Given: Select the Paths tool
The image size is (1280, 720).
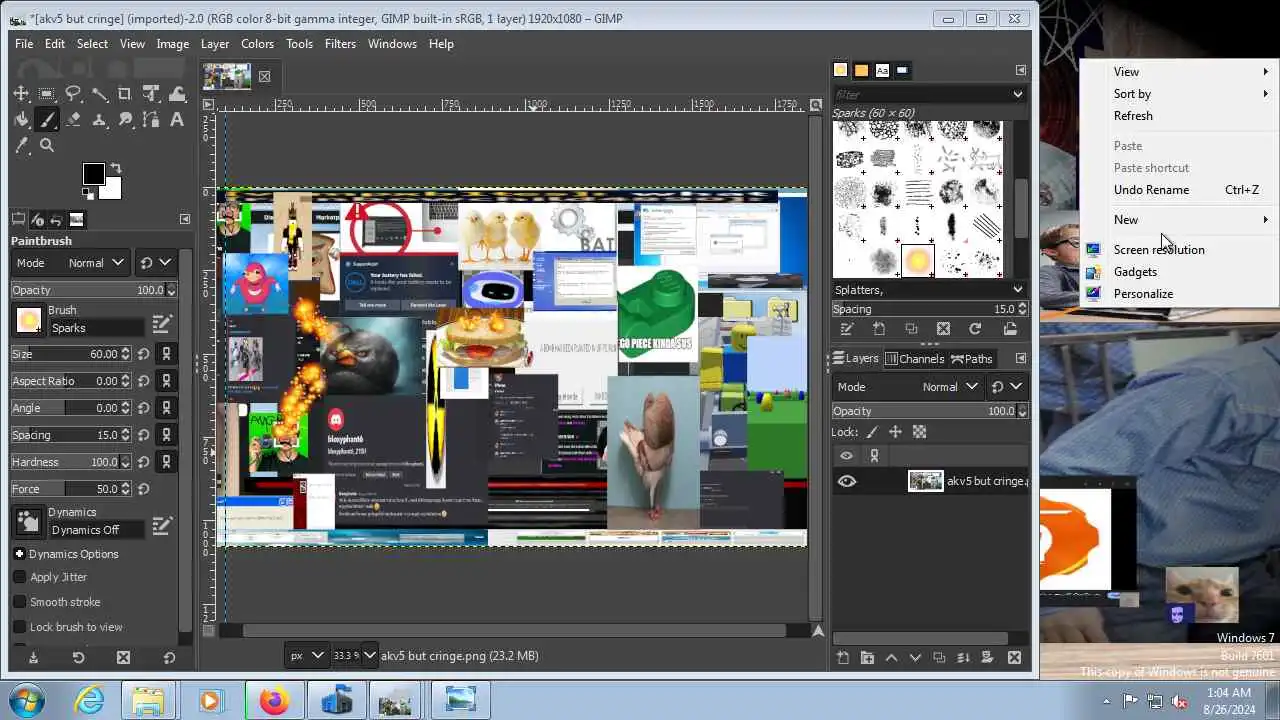Looking at the screenshot, I should pyautogui.click(x=151, y=120).
